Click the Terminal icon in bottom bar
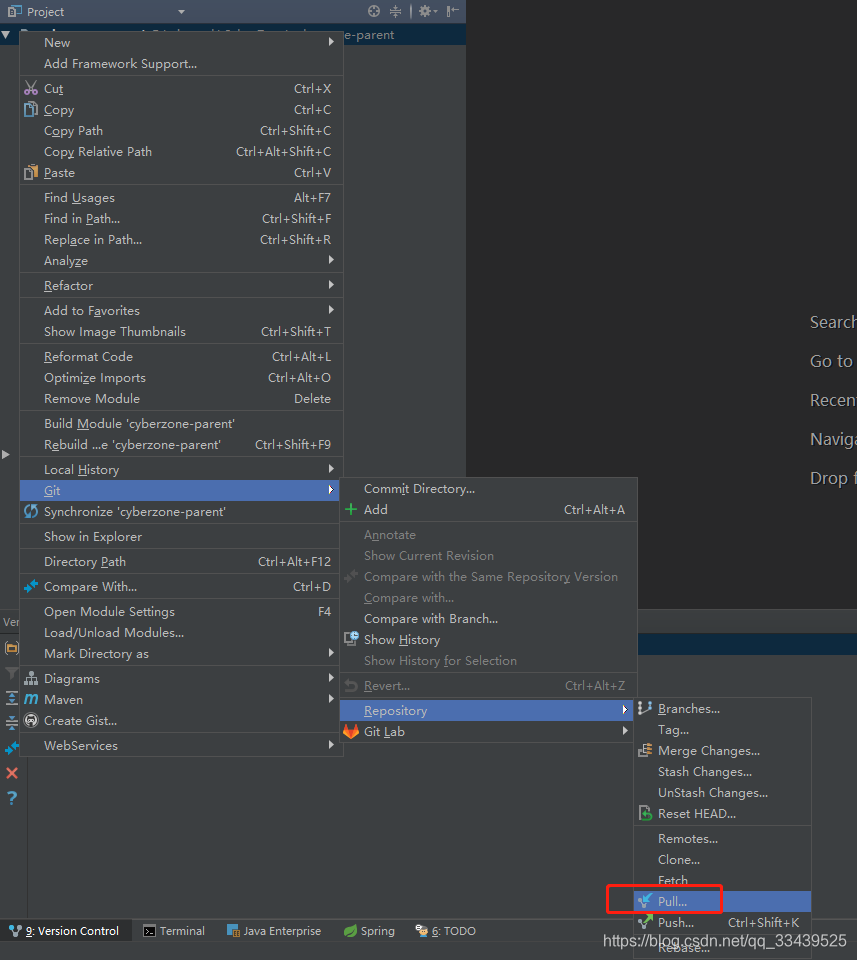 pyautogui.click(x=149, y=931)
